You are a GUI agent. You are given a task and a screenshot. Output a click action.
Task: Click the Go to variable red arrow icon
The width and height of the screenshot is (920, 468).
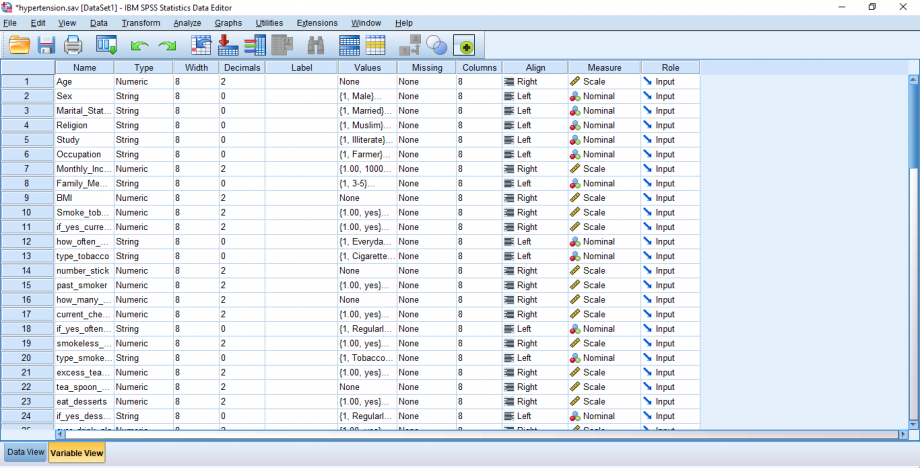(228, 45)
